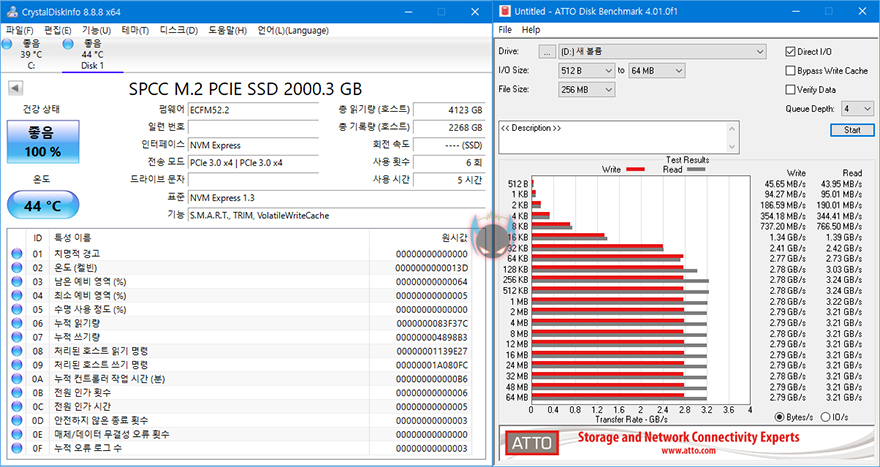This screenshot has height=467, width=880.
Task: Click the status orb for attribute 0E
Action: coord(17,434)
